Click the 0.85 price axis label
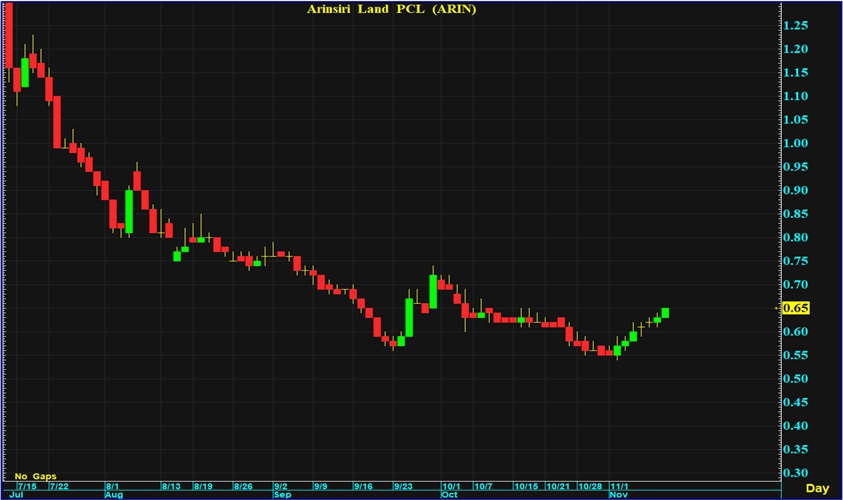The image size is (843, 500). pos(796,214)
